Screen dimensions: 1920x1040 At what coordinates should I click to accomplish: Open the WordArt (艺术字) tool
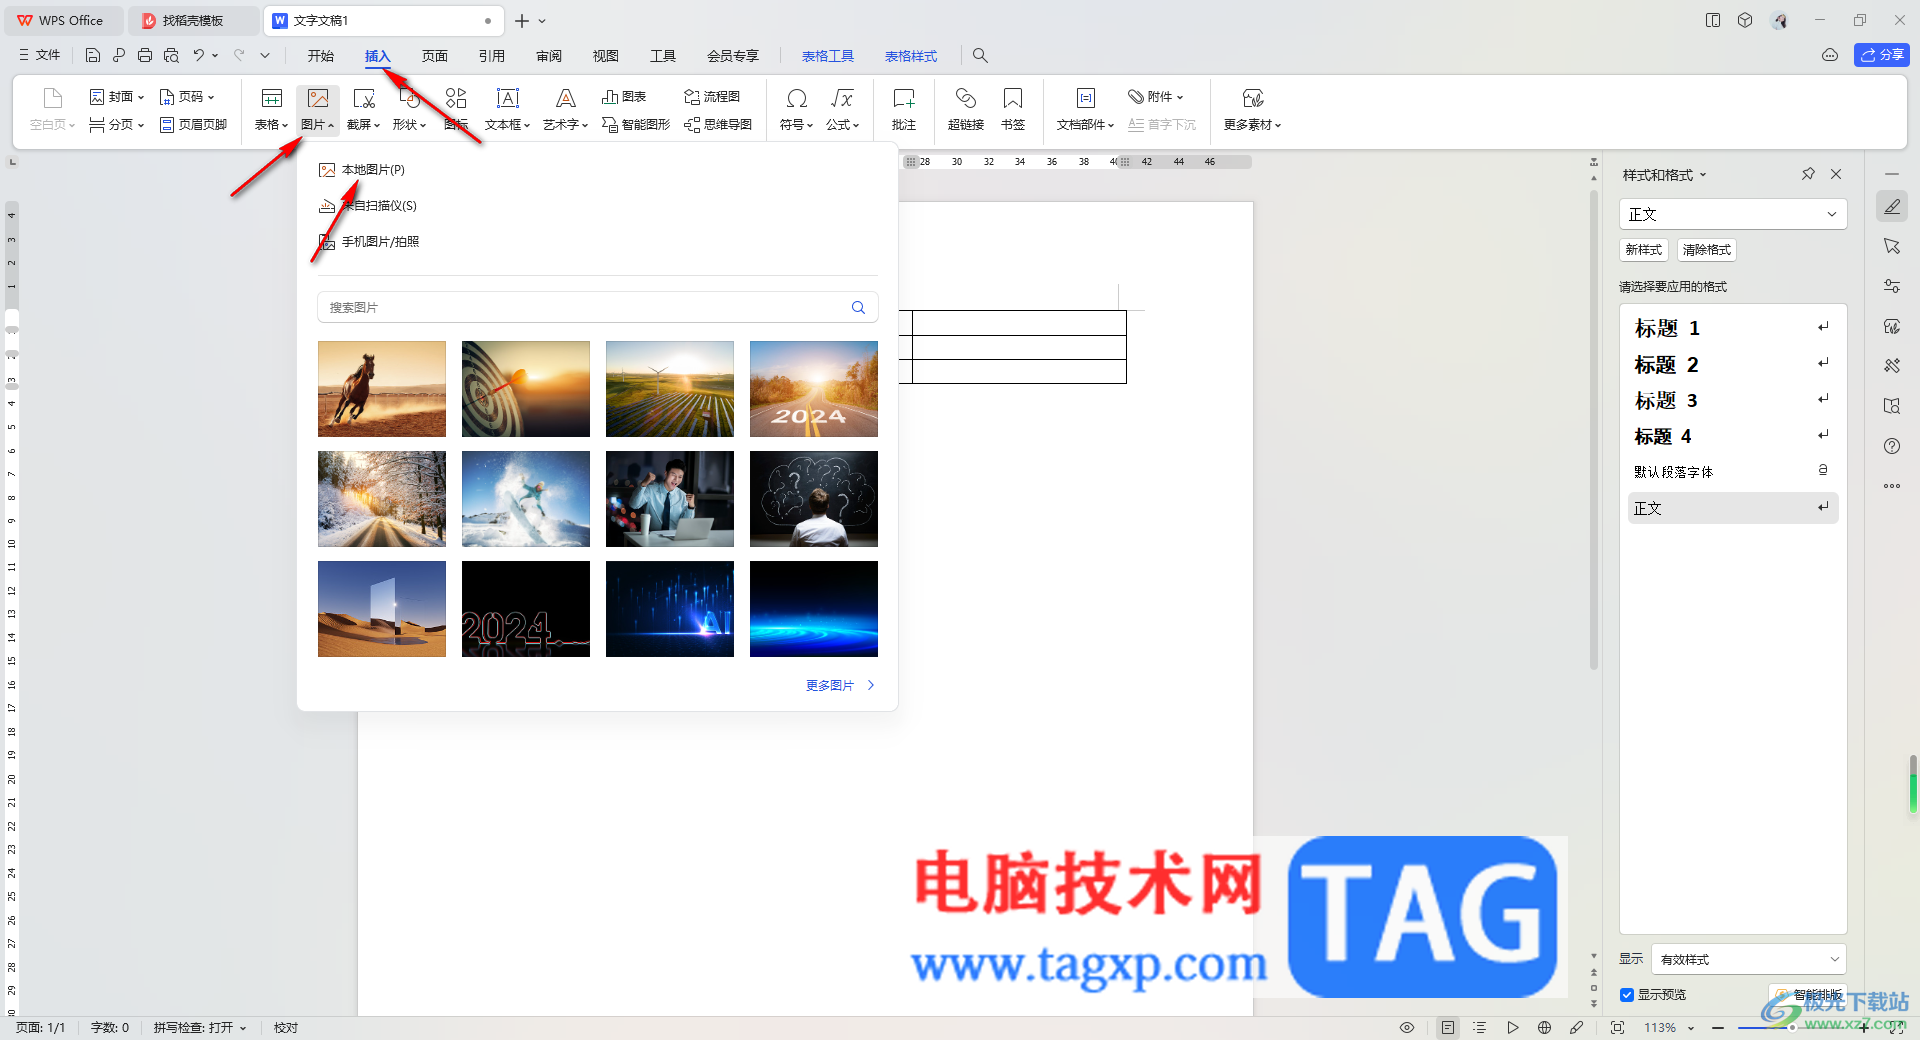565,110
